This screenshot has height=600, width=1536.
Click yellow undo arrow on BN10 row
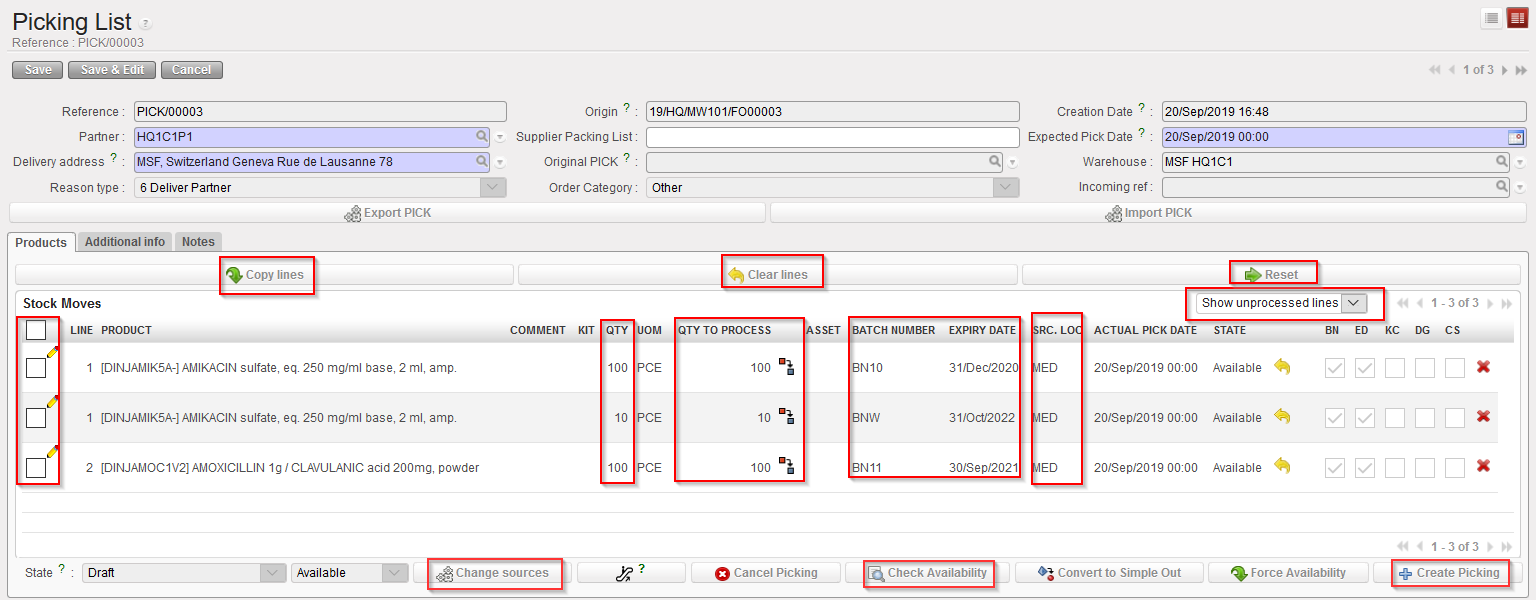tap(1282, 367)
